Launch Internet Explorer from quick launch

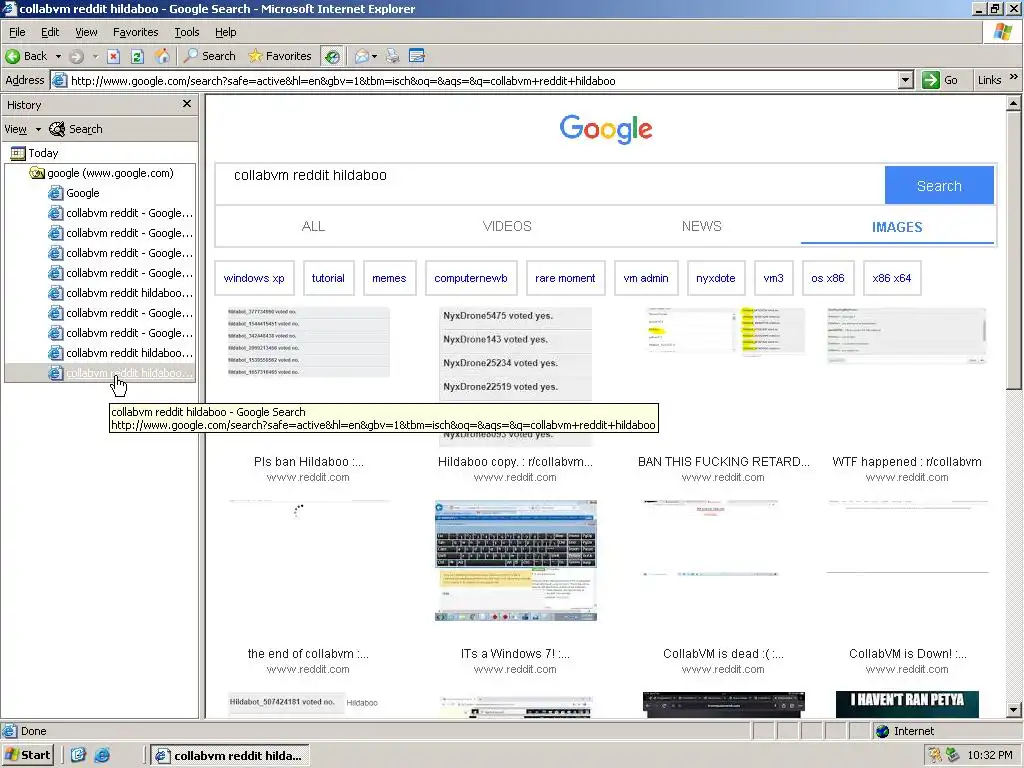(x=102, y=755)
